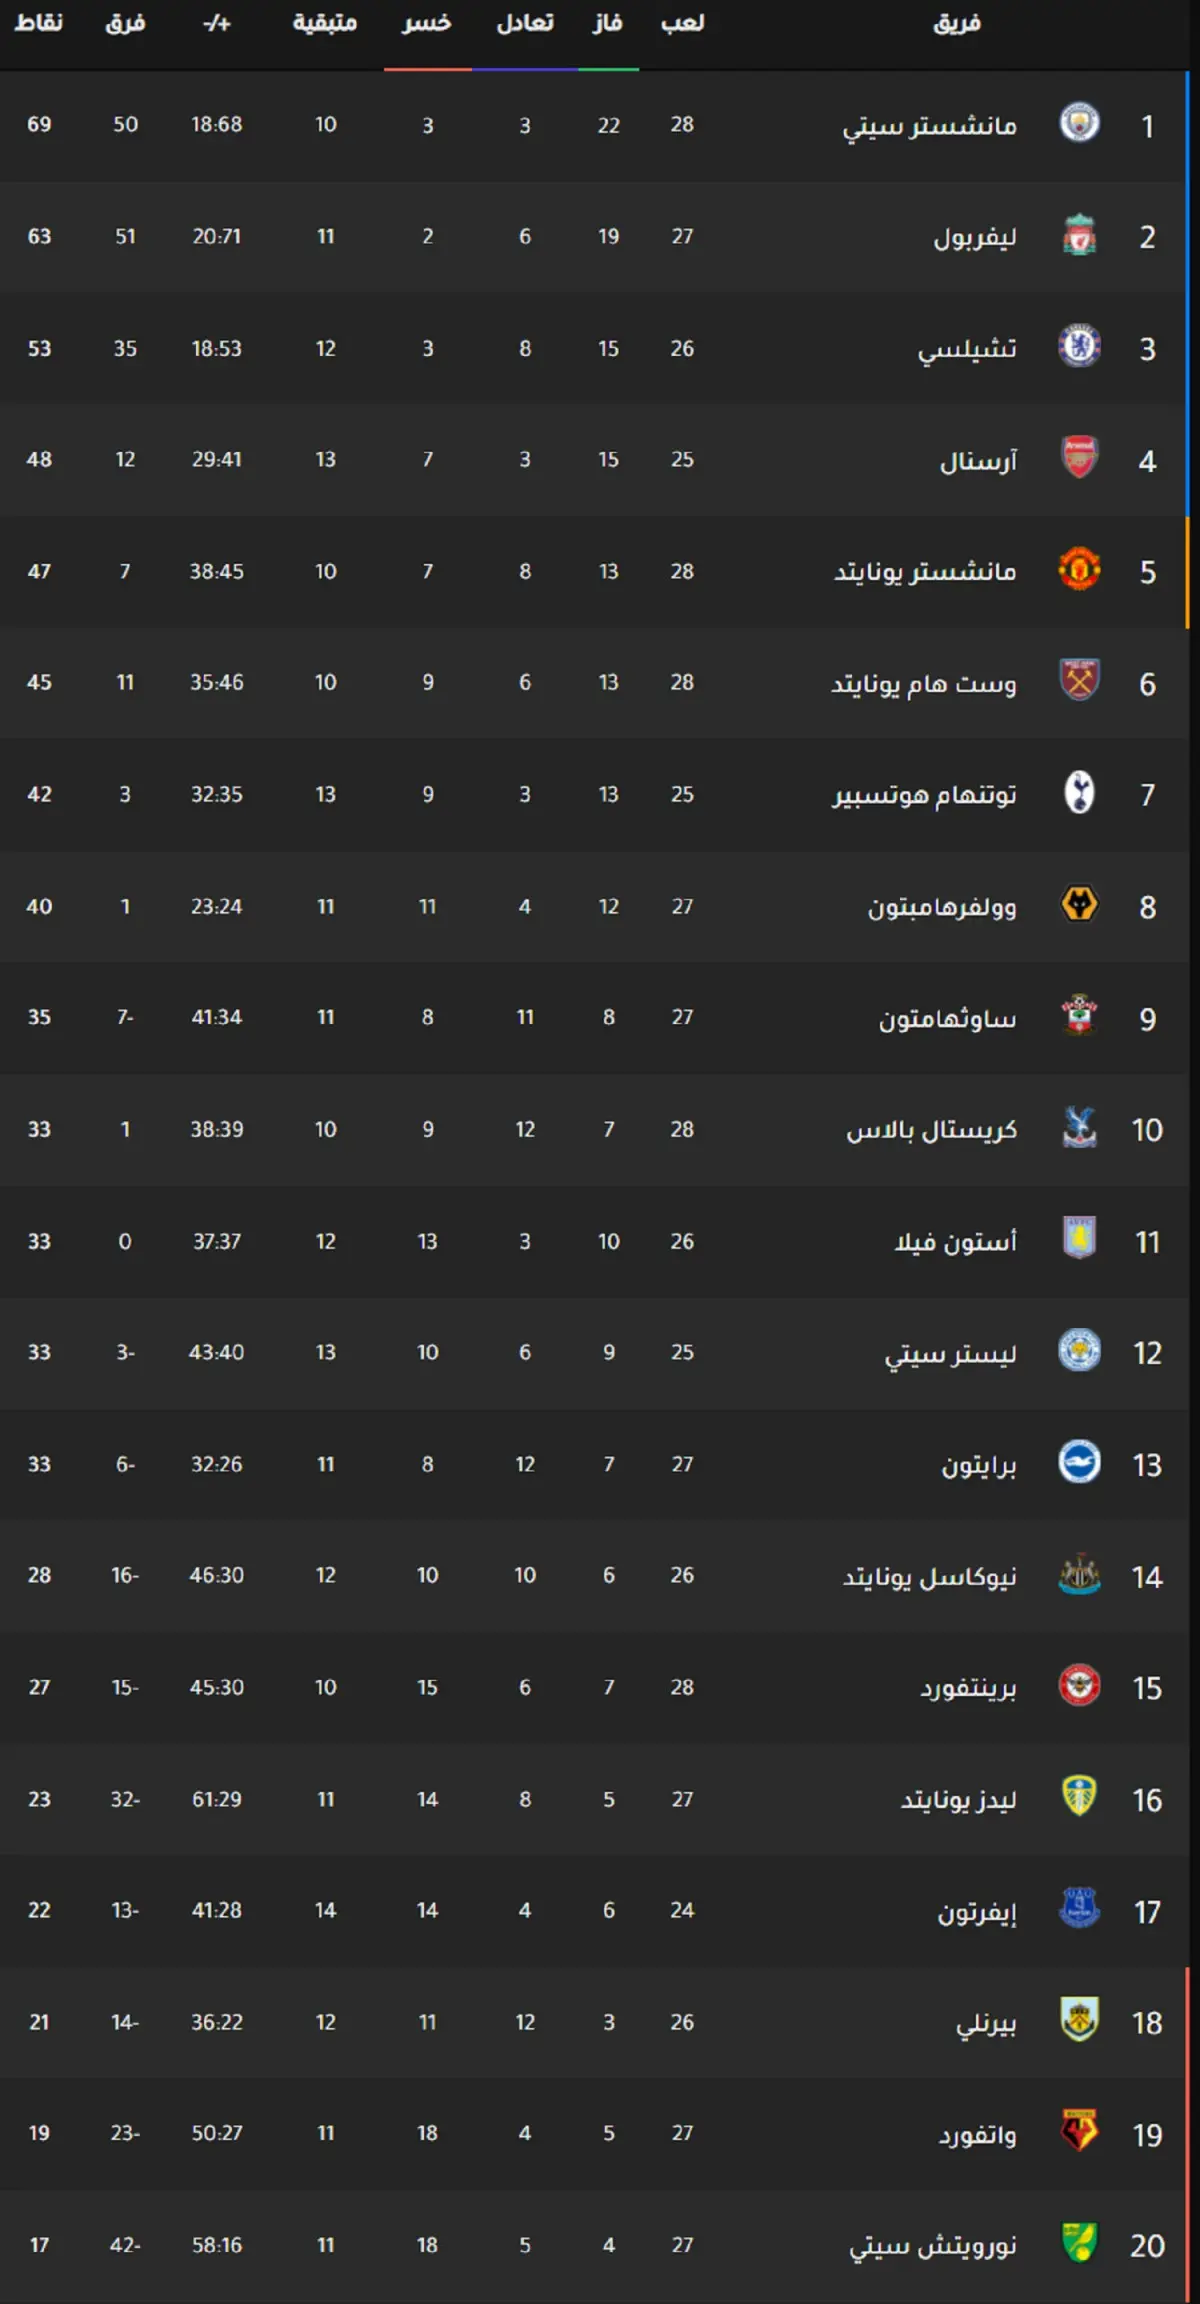This screenshot has height=2304, width=1200.
Task: Click the Wolverhampton wolf logo
Action: (1079, 906)
